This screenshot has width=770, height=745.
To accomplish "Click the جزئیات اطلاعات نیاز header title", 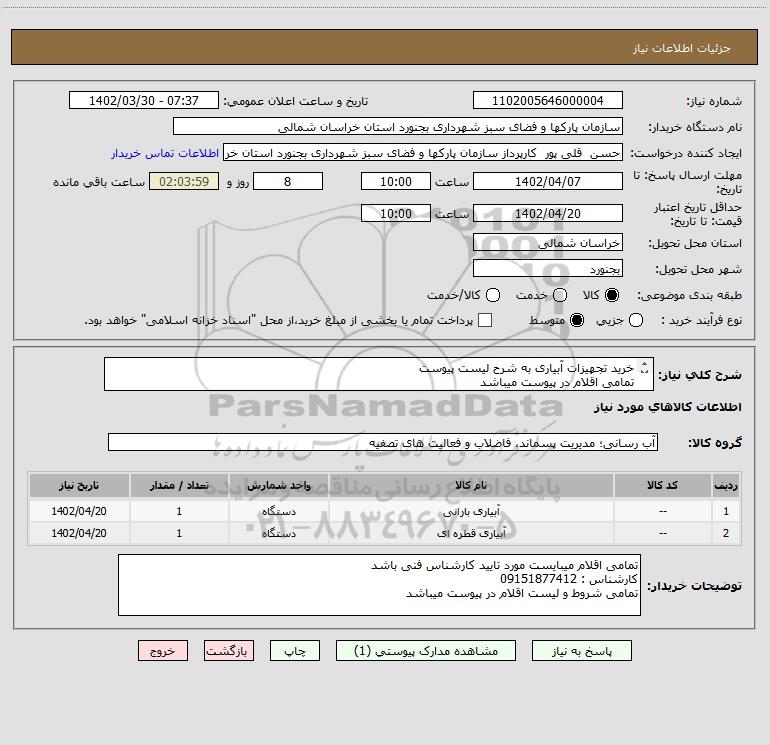I will click(x=682, y=48).
